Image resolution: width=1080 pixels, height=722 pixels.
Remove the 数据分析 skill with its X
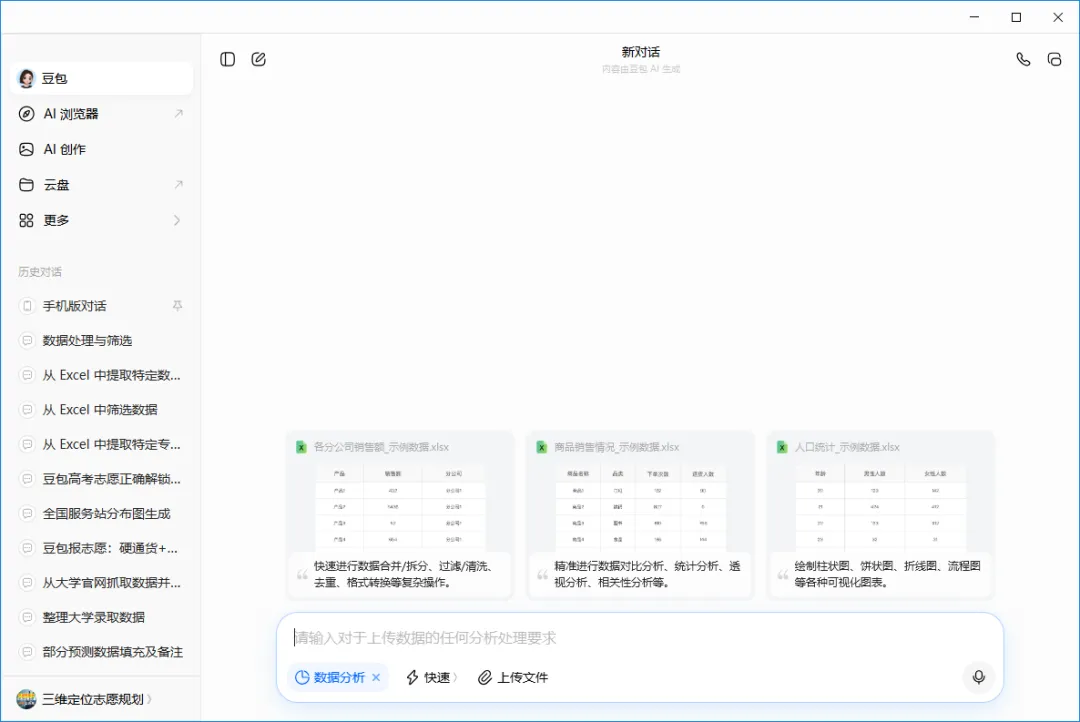click(x=376, y=677)
